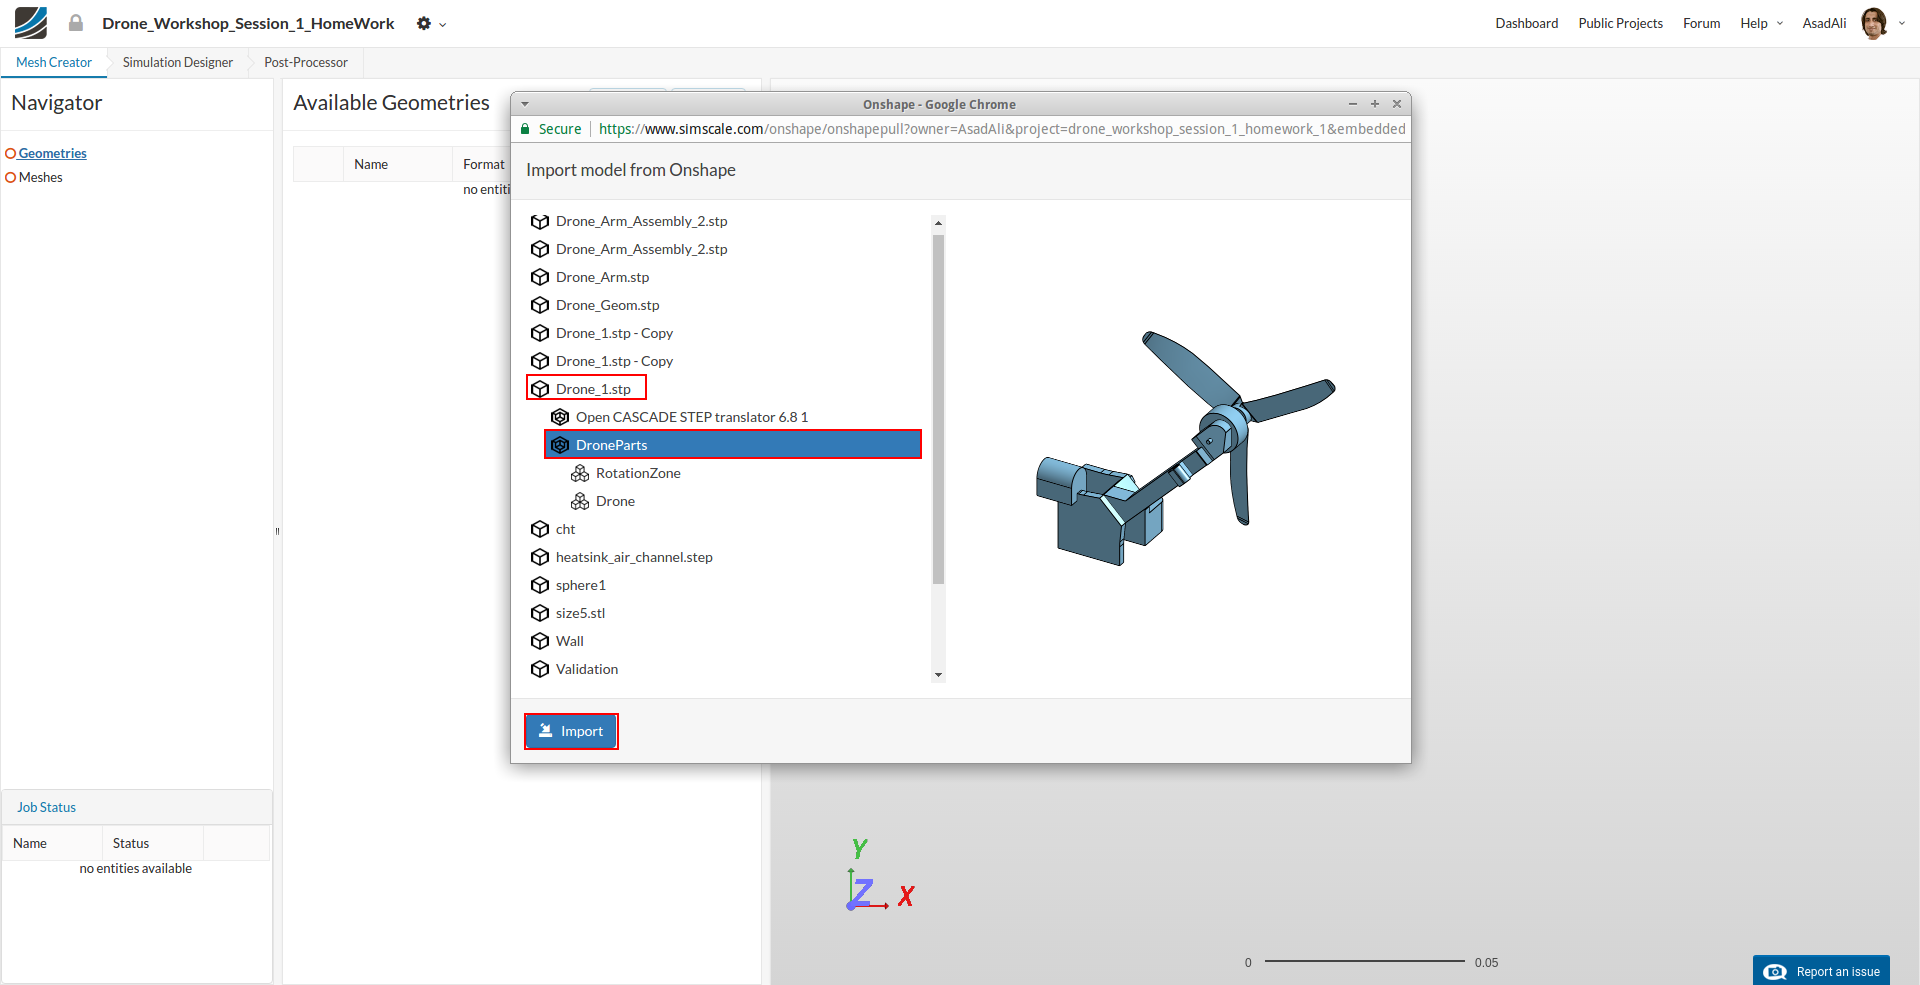The width and height of the screenshot is (1920, 985).
Task: Select Meshes in the Navigator
Action: [x=40, y=177]
